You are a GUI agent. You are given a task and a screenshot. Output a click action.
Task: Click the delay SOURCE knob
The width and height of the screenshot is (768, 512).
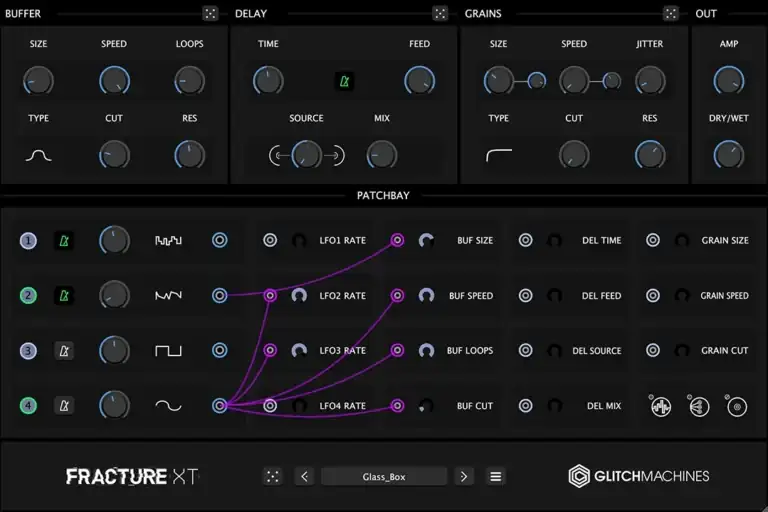307,155
